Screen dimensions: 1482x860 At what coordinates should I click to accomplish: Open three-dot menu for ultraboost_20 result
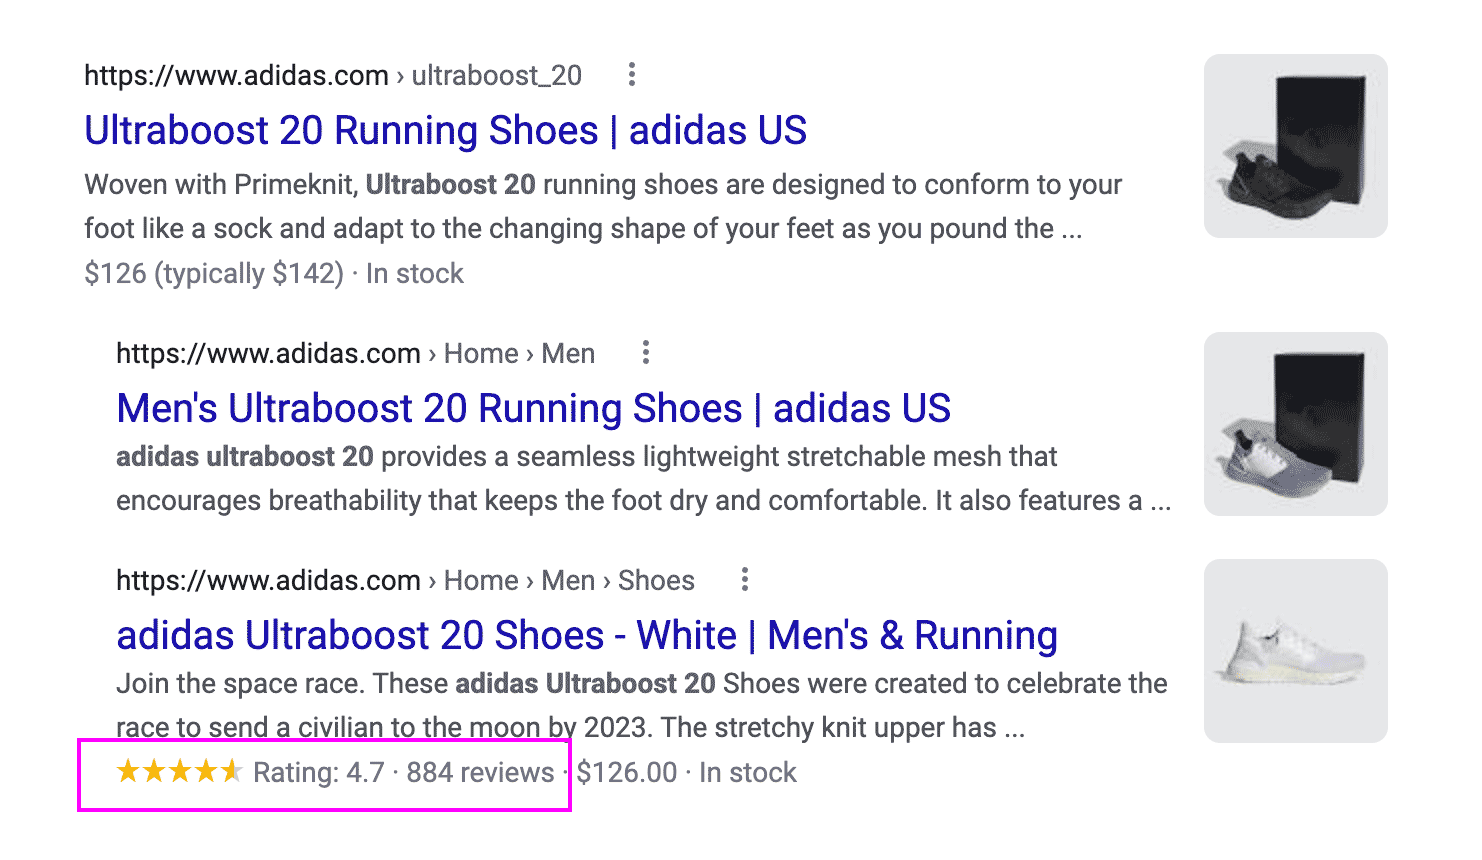pos(631,74)
